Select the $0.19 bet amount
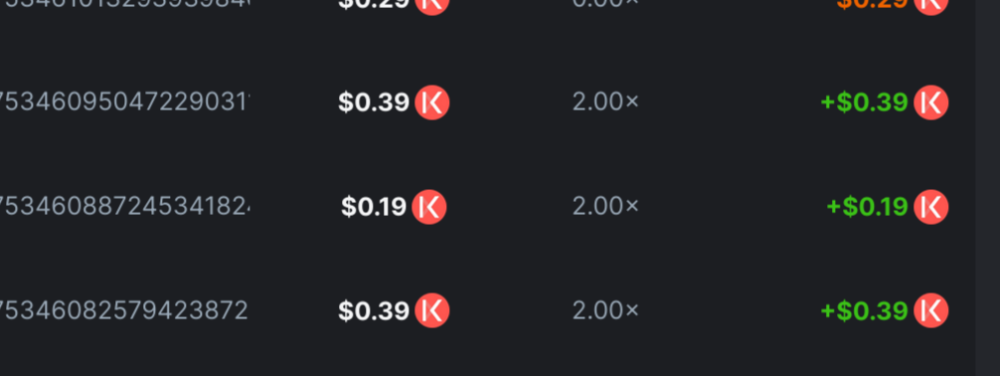1000x376 pixels. point(374,206)
